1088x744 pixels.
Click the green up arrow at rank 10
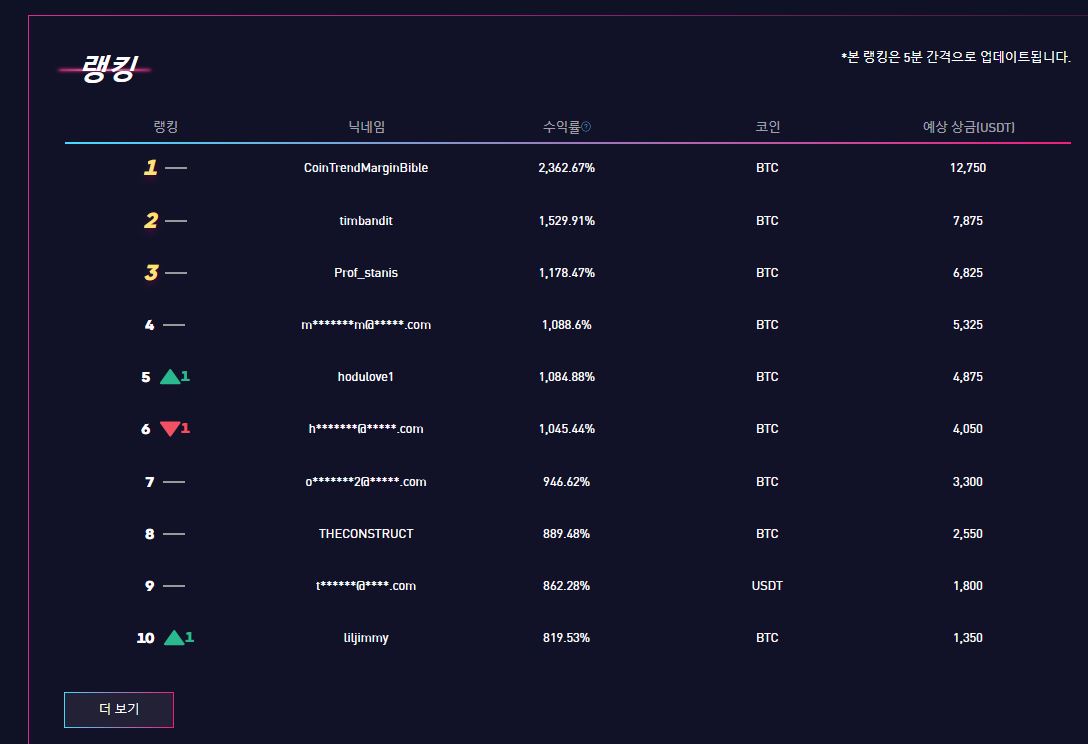point(174,638)
